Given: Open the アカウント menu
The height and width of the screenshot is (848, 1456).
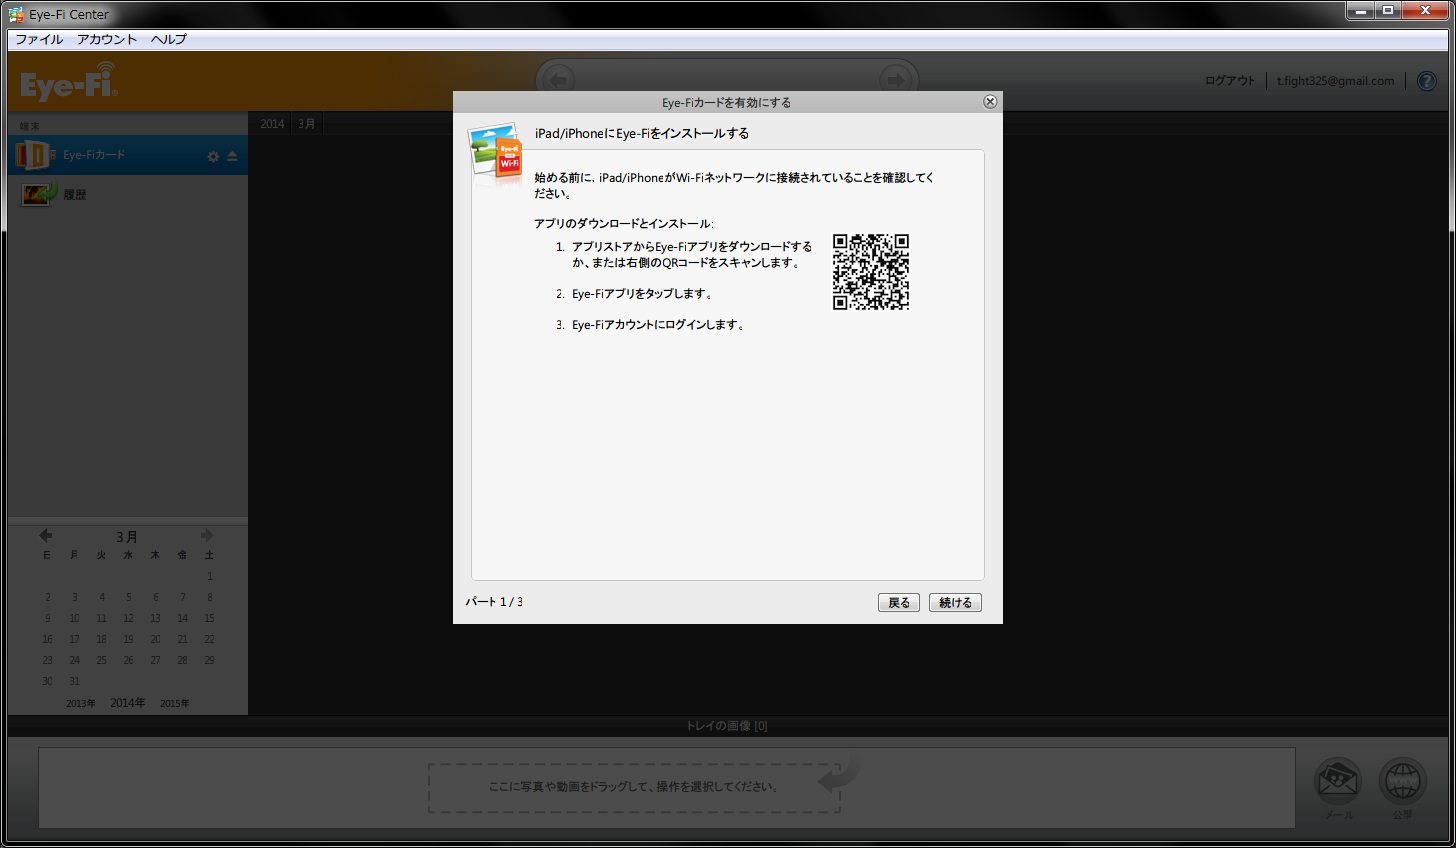Looking at the screenshot, I should coord(107,39).
